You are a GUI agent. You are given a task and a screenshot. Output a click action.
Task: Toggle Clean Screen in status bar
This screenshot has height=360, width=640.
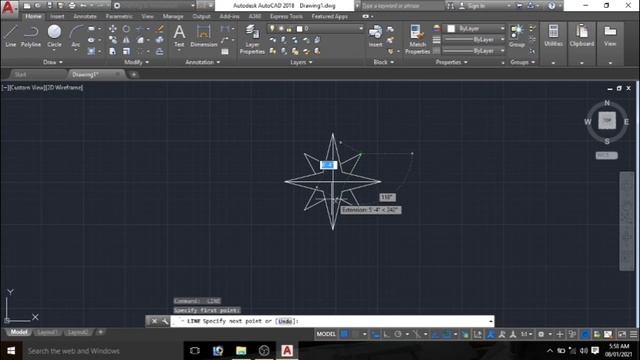622,334
